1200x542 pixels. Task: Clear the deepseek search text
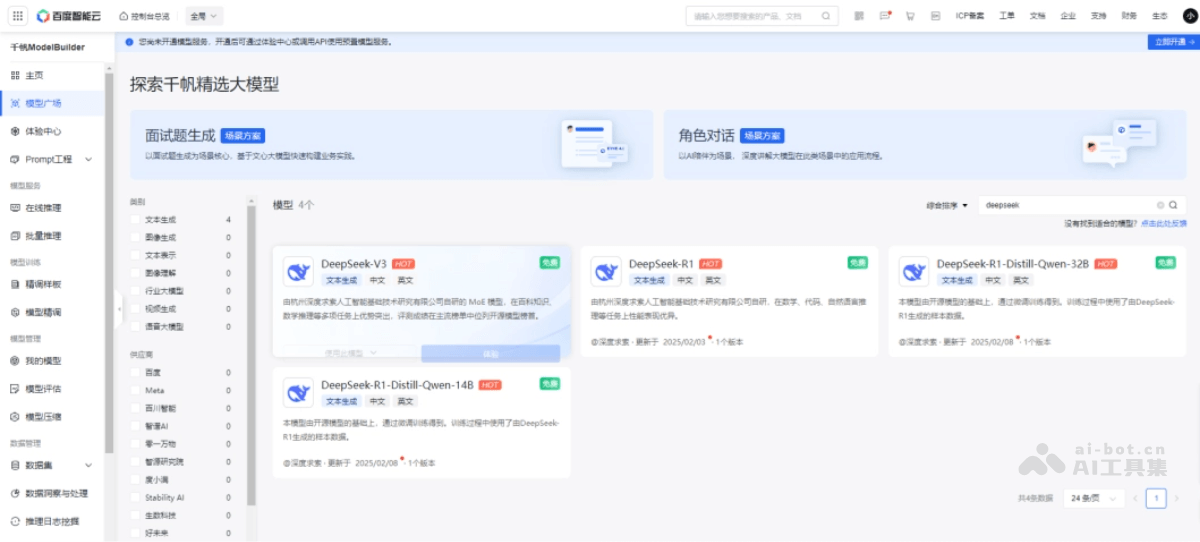coord(1160,204)
